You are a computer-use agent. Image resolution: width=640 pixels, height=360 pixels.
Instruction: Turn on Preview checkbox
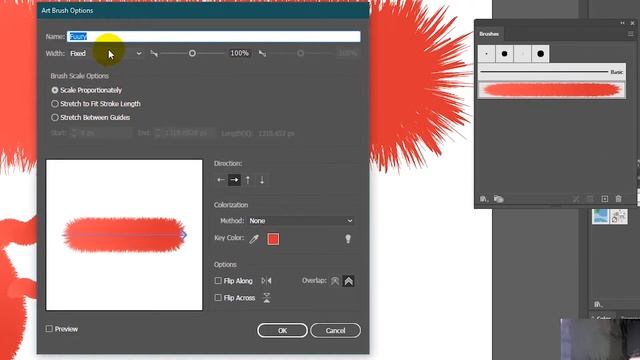[49, 329]
